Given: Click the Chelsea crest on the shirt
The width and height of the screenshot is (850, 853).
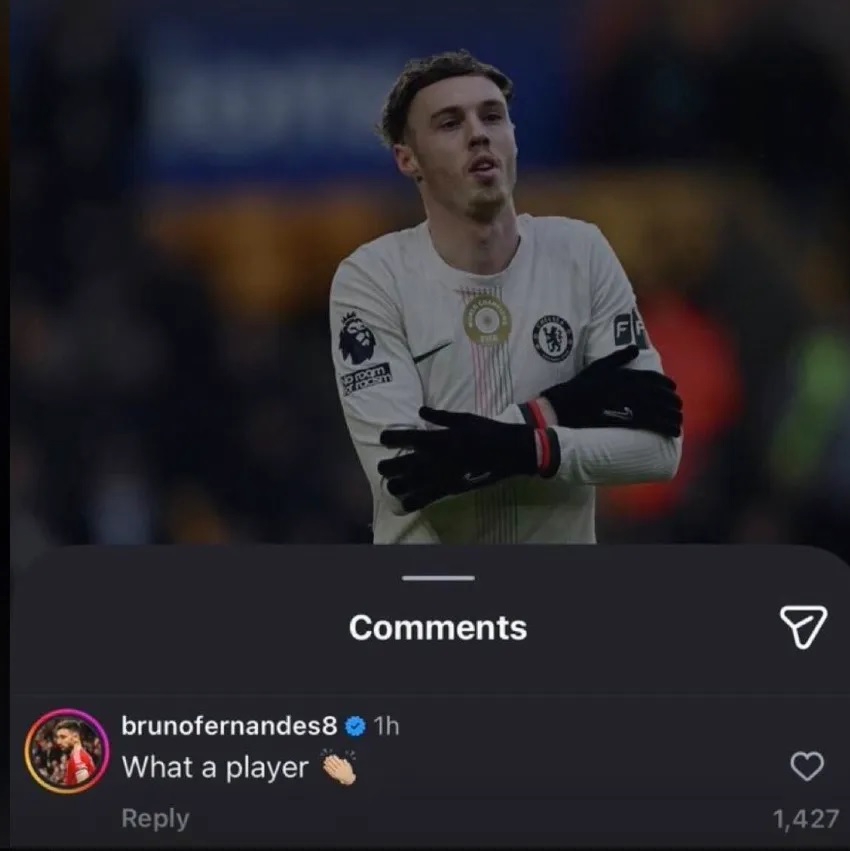Looking at the screenshot, I should [x=551, y=338].
